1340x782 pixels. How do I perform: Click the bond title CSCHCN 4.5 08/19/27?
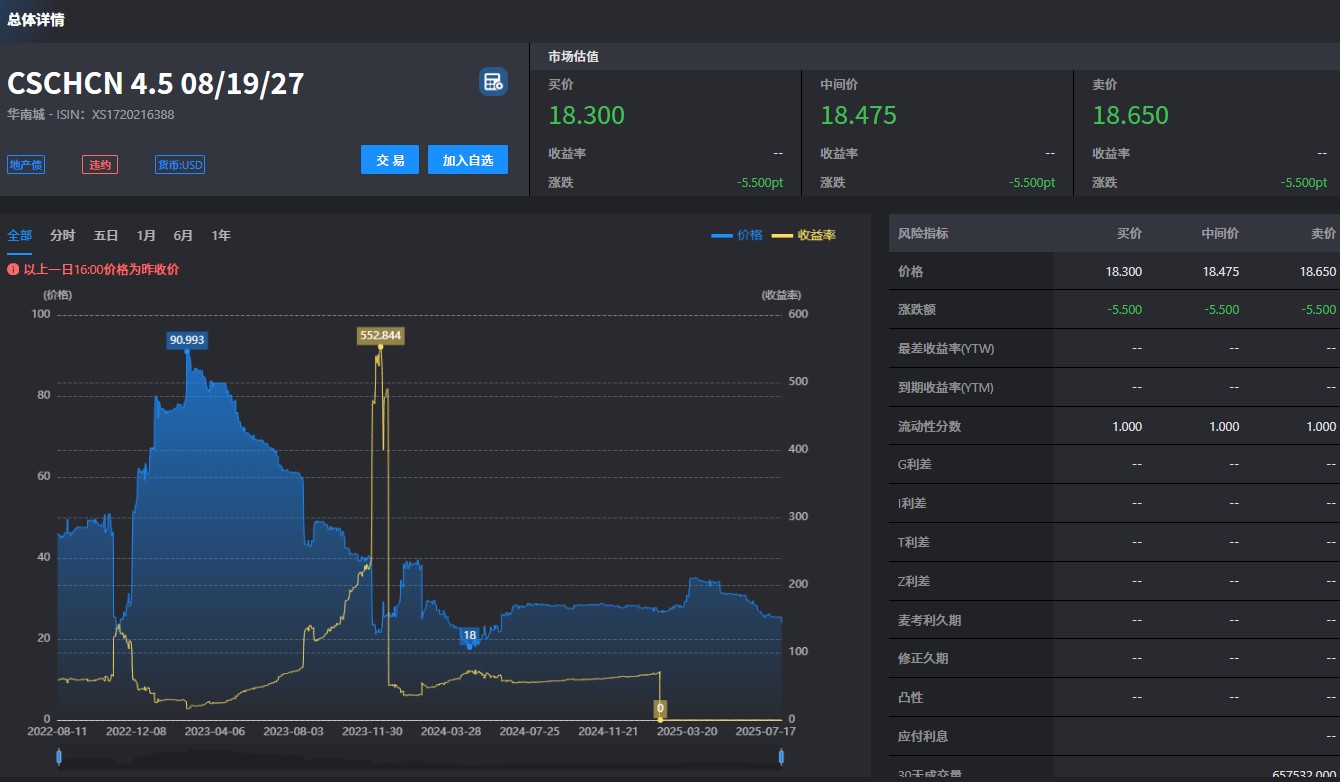tap(156, 83)
